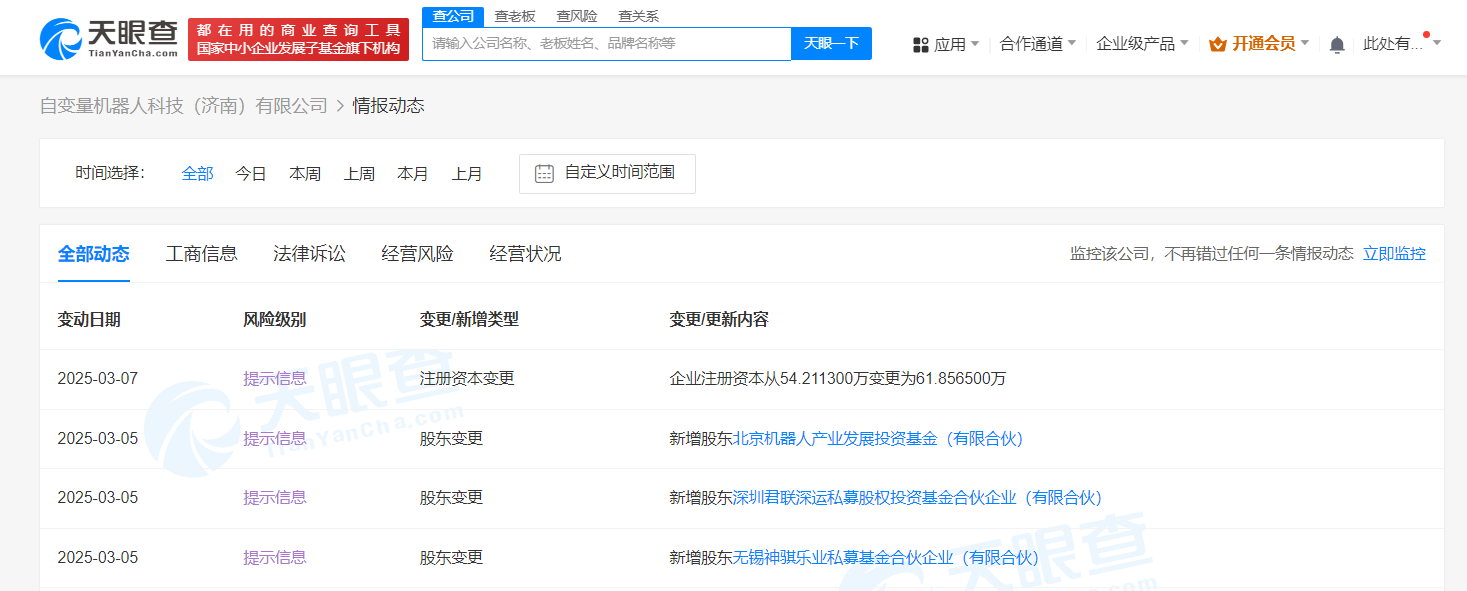Open 无锡神骐乐业私募基金 shareholder link
This screenshot has width=1467, height=591.
point(886,557)
